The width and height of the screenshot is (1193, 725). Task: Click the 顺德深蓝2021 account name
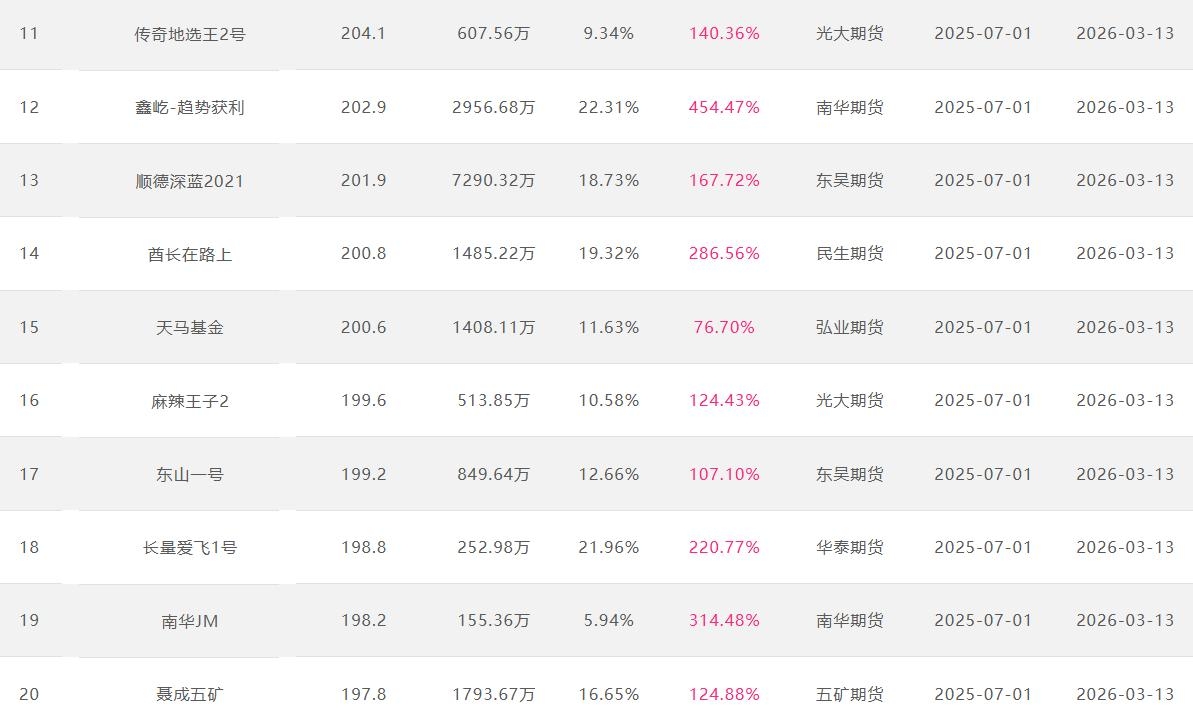coord(190,181)
